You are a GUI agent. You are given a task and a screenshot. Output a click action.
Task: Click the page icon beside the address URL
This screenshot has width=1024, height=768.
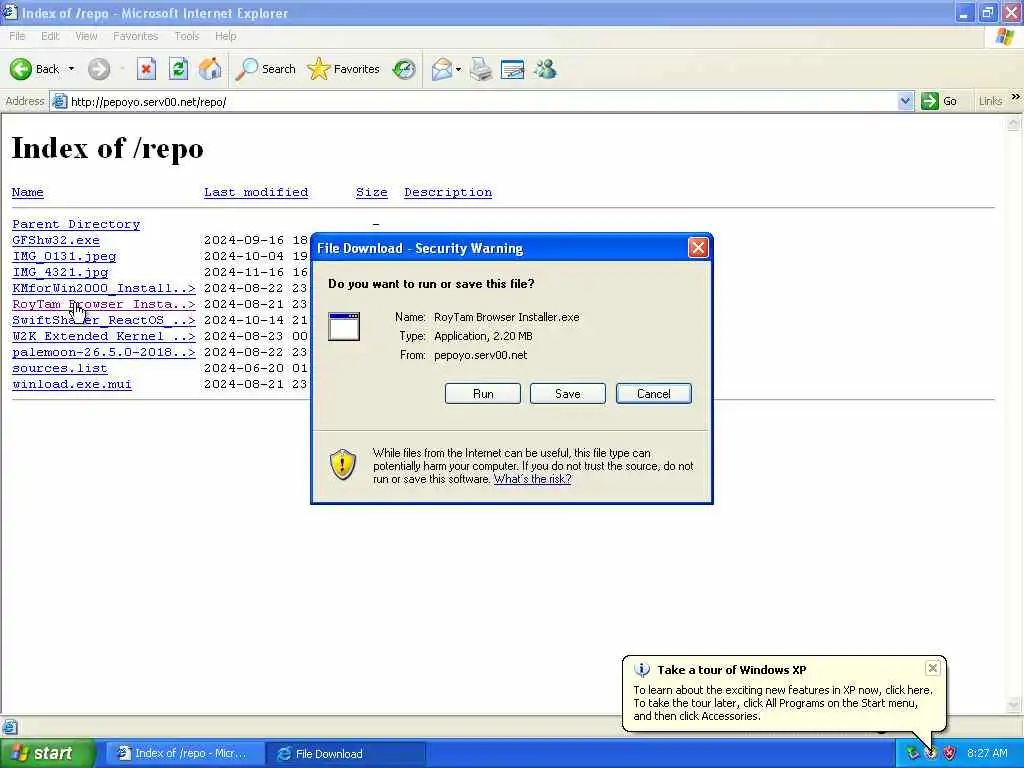pyautogui.click(x=59, y=102)
